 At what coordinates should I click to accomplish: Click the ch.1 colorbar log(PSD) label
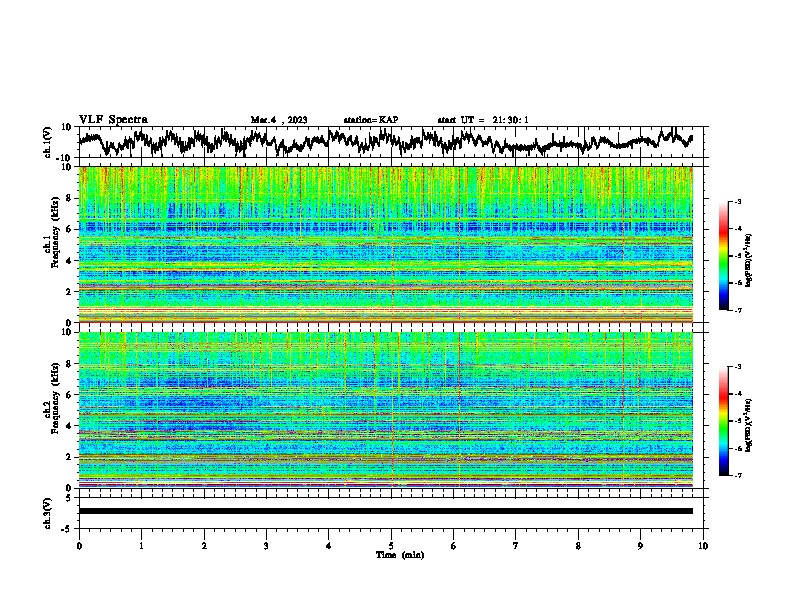point(749,260)
